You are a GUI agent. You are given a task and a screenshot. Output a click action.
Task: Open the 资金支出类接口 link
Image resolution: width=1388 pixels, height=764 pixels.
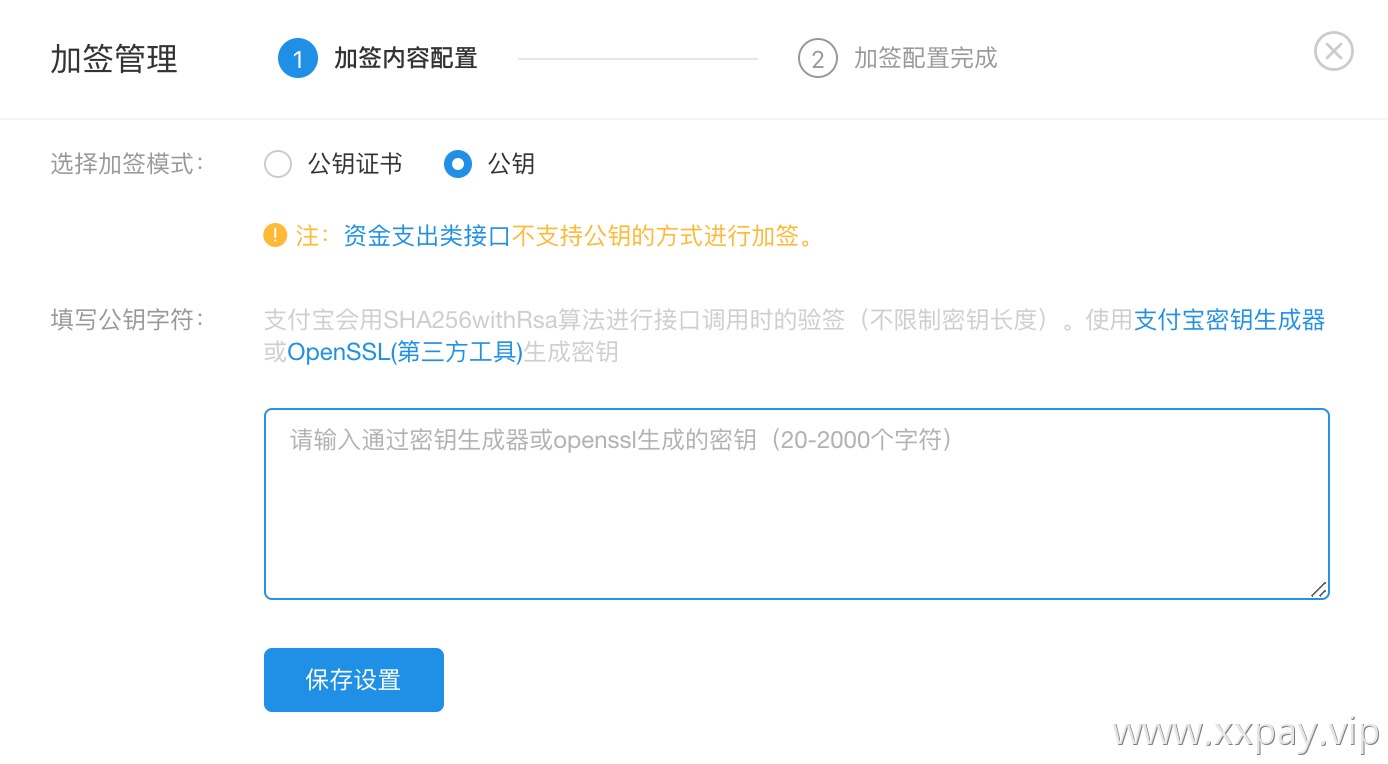[x=427, y=236]
